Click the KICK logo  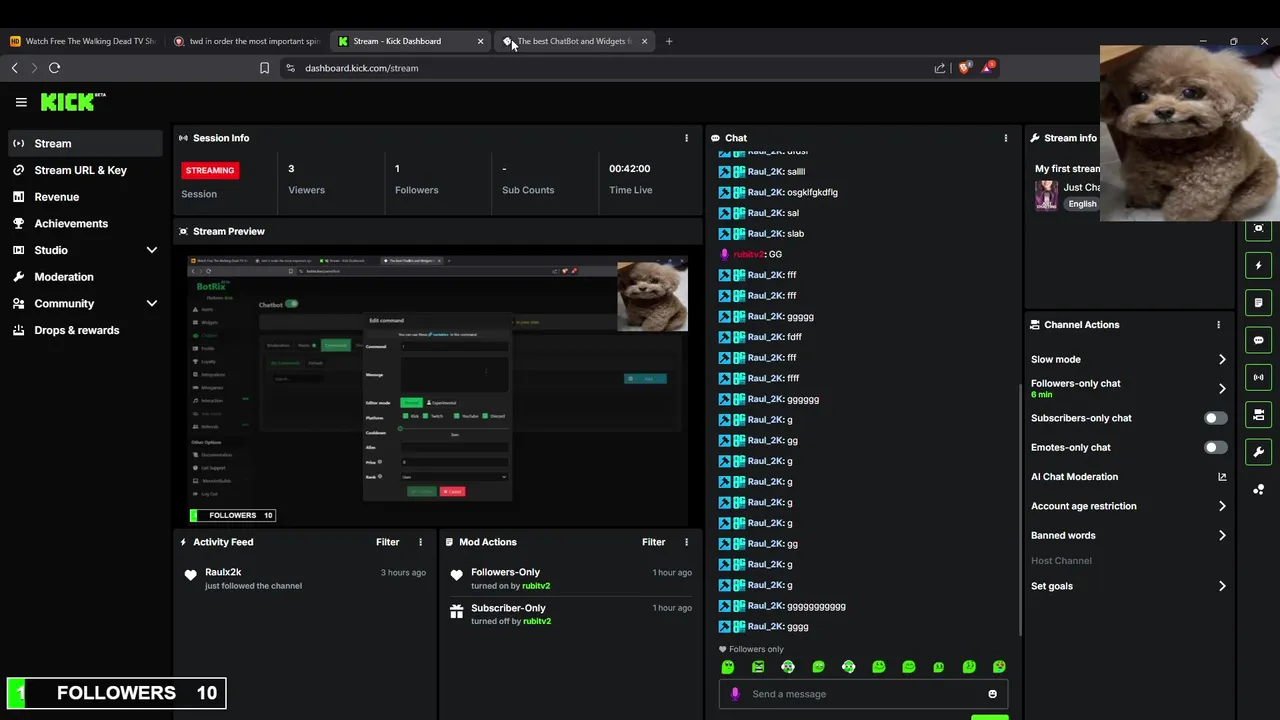(x=73, y=102)
